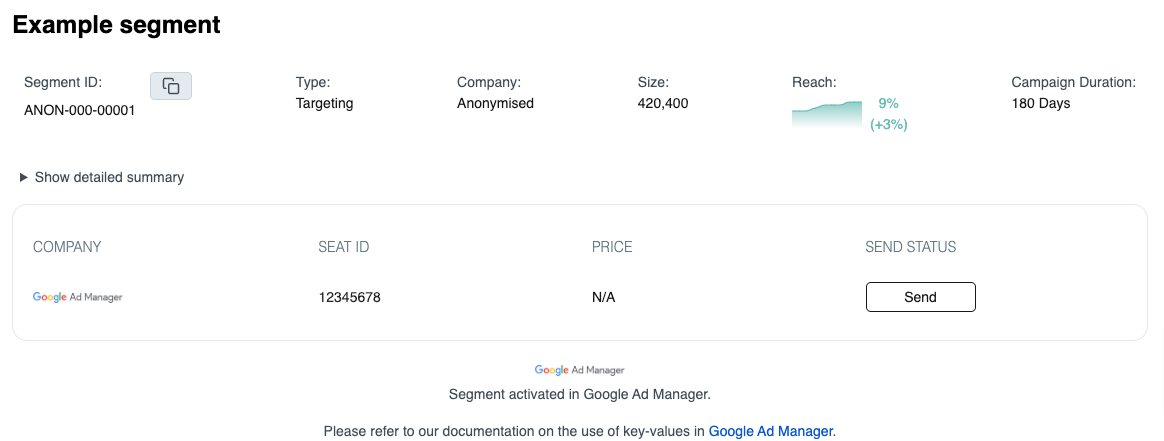Open the Google Ad Manager documentation link
The width and height of the screenshot is (1164, 441).
point(770,431)
